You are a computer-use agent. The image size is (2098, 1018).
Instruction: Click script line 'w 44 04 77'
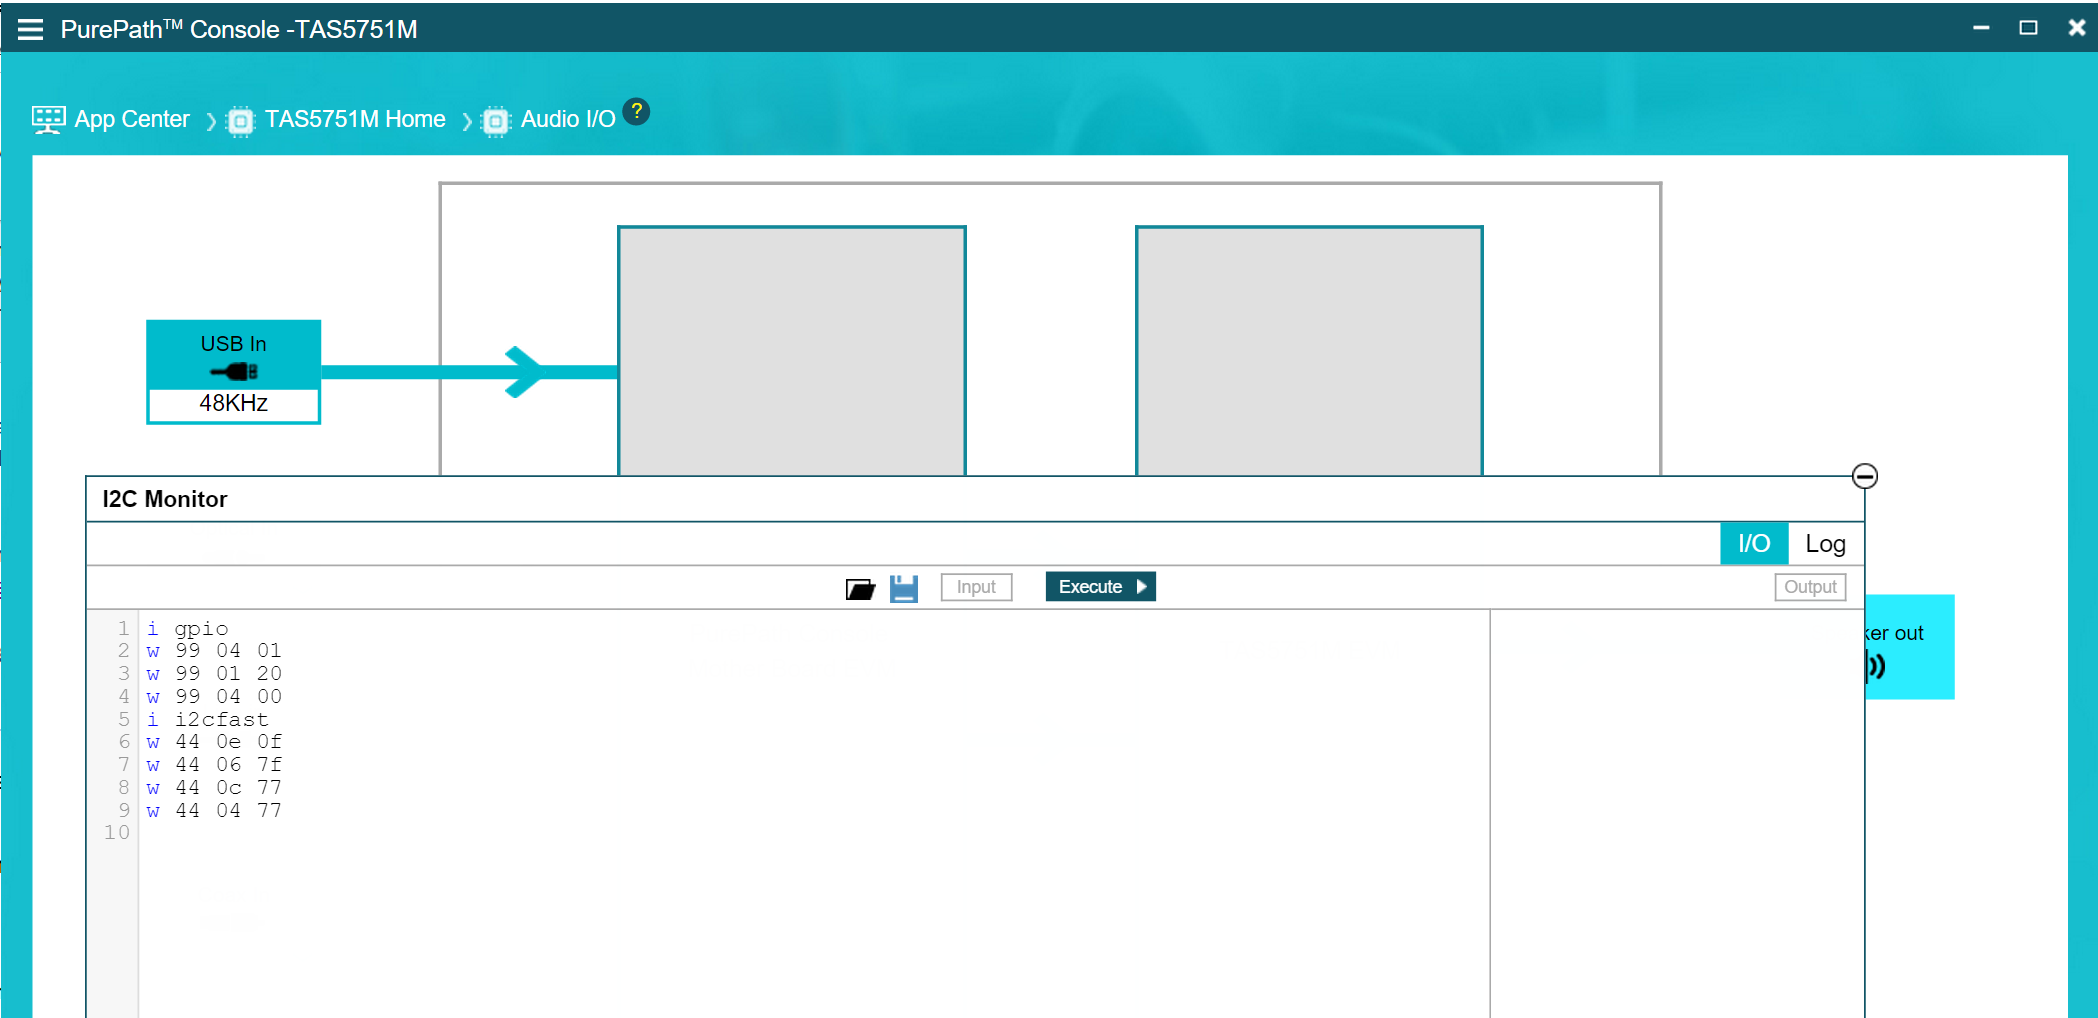click(x=214, y=811)
